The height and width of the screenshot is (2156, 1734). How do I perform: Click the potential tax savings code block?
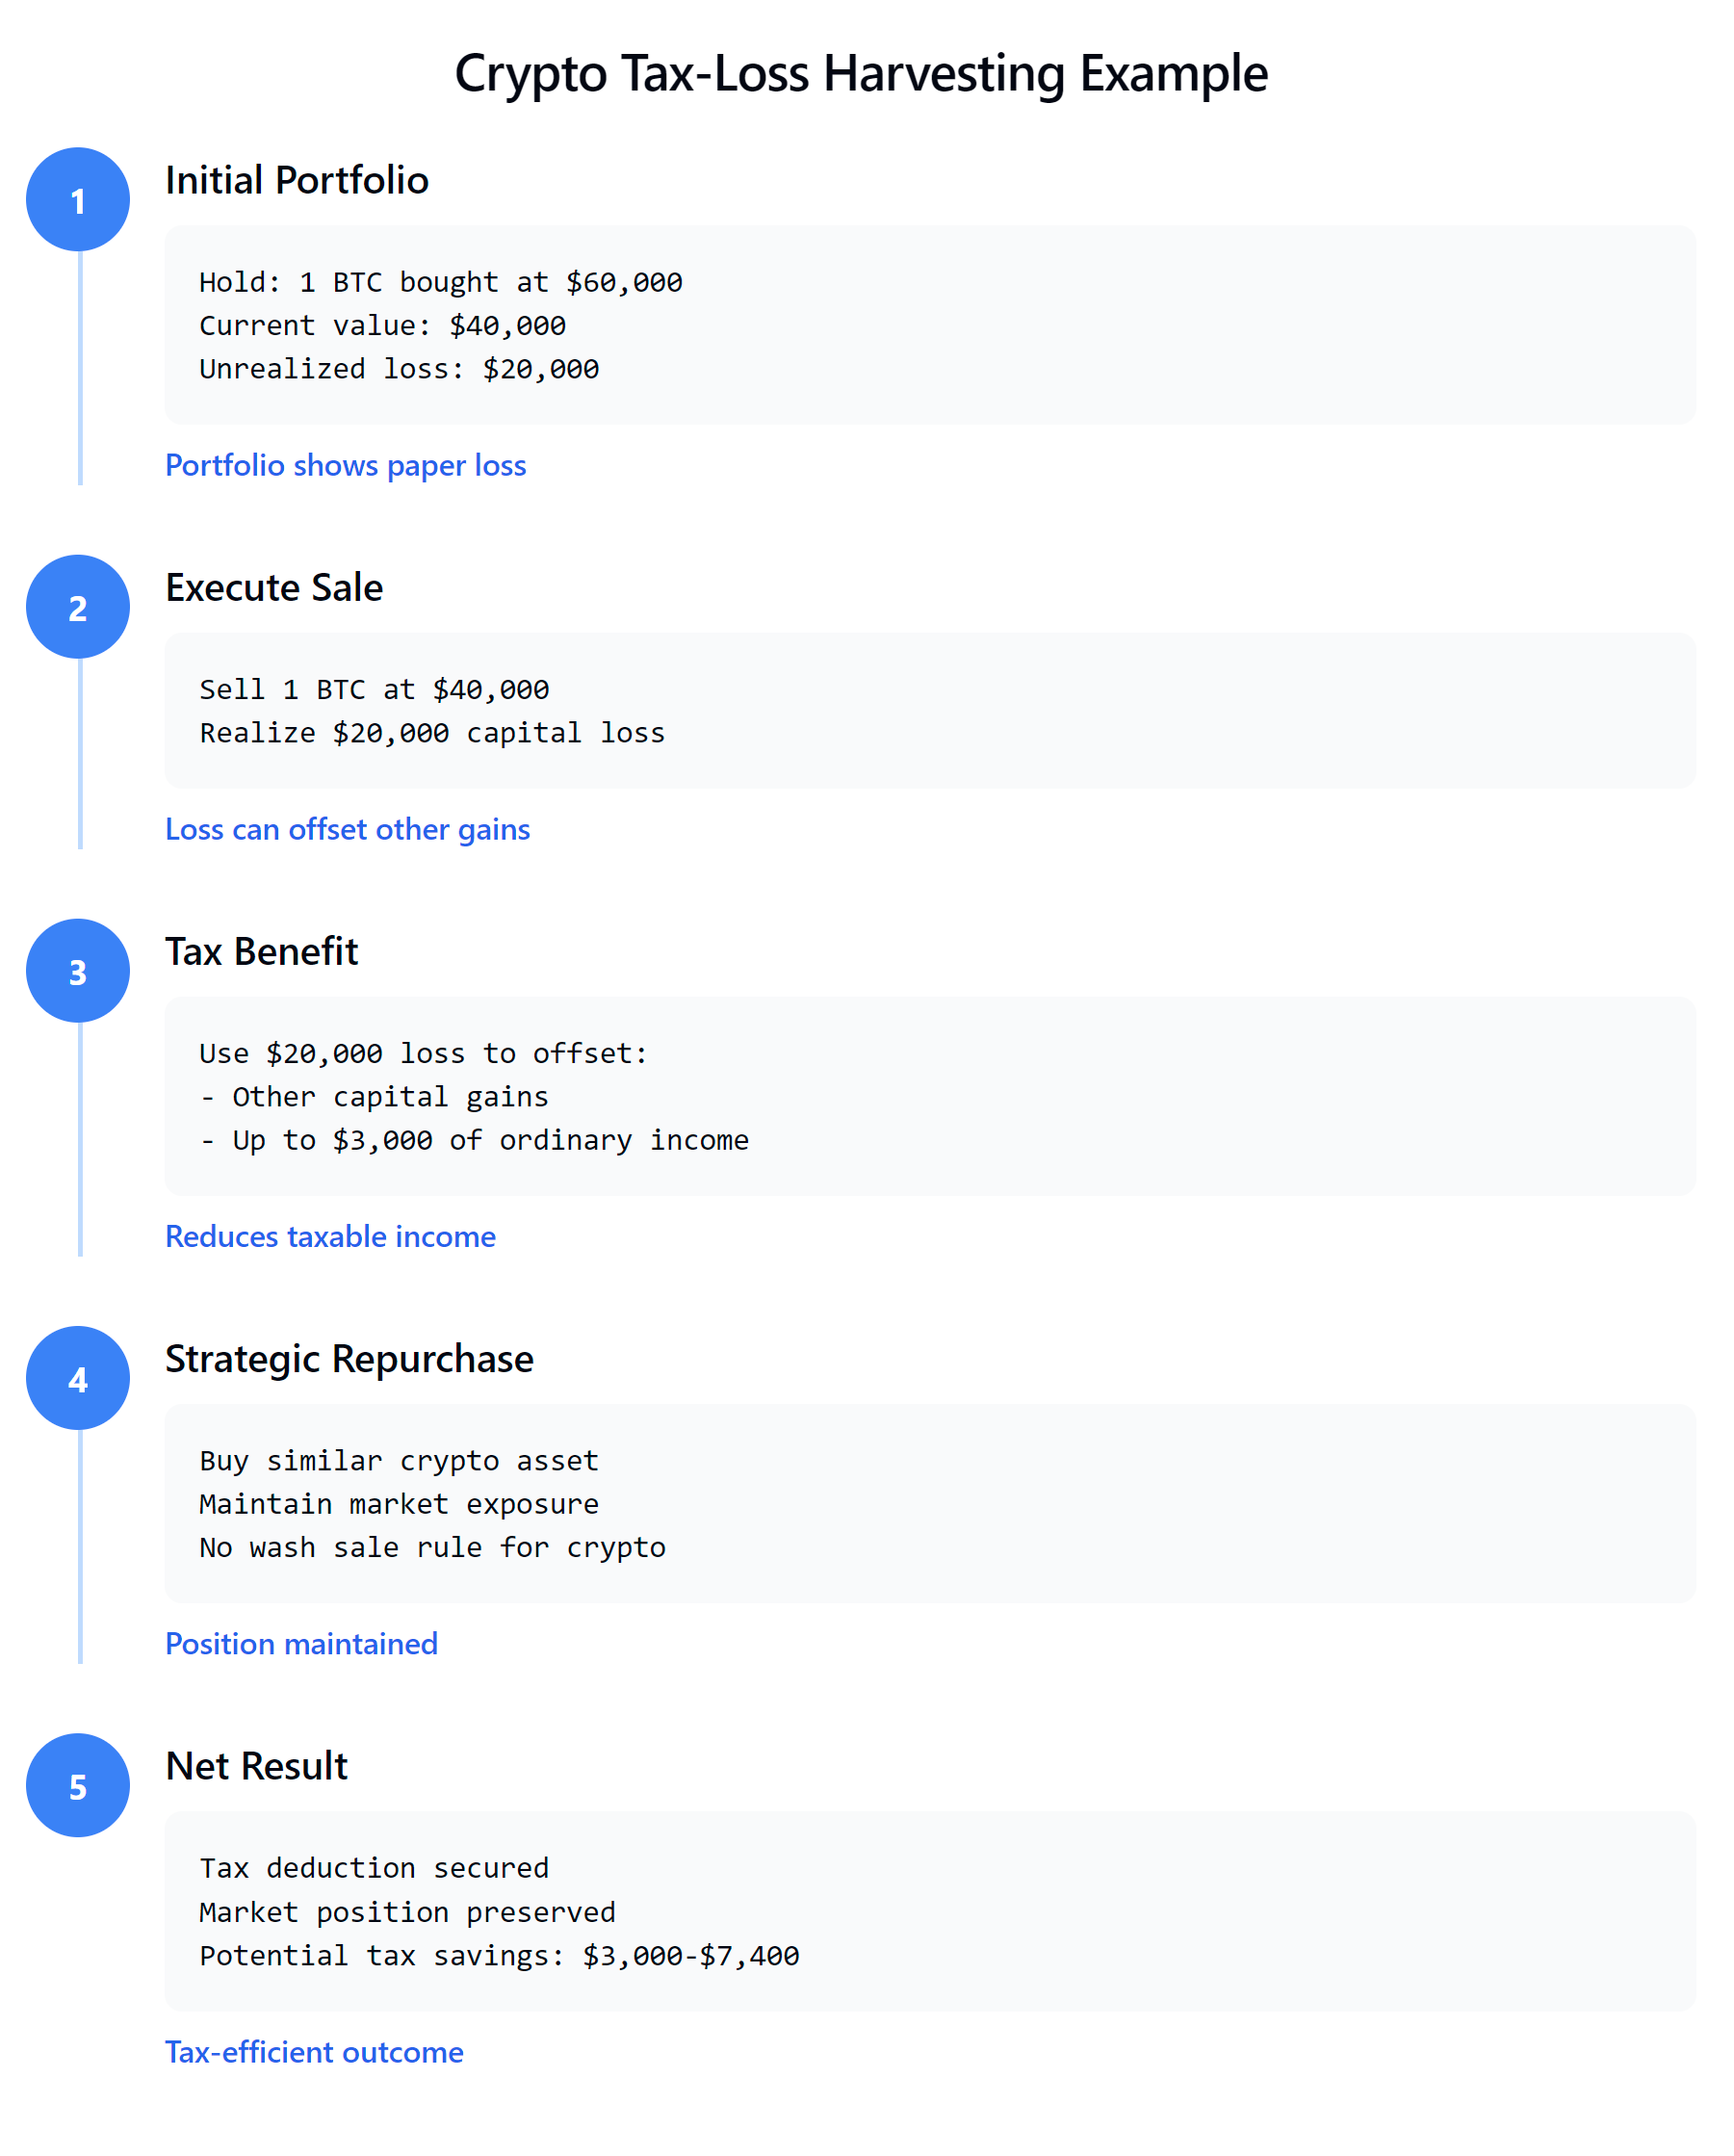point(929,1911)
